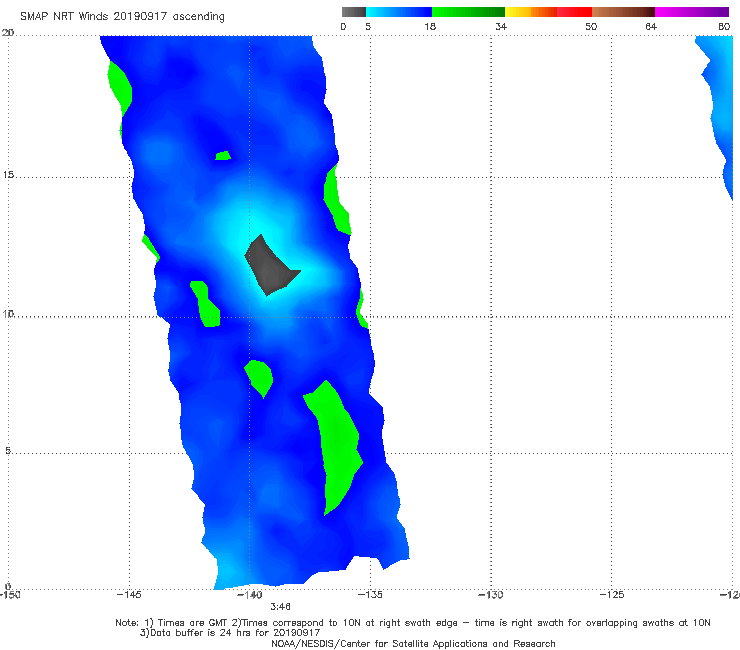Click the longitude axis label "-140"

(x=249, y=595)
